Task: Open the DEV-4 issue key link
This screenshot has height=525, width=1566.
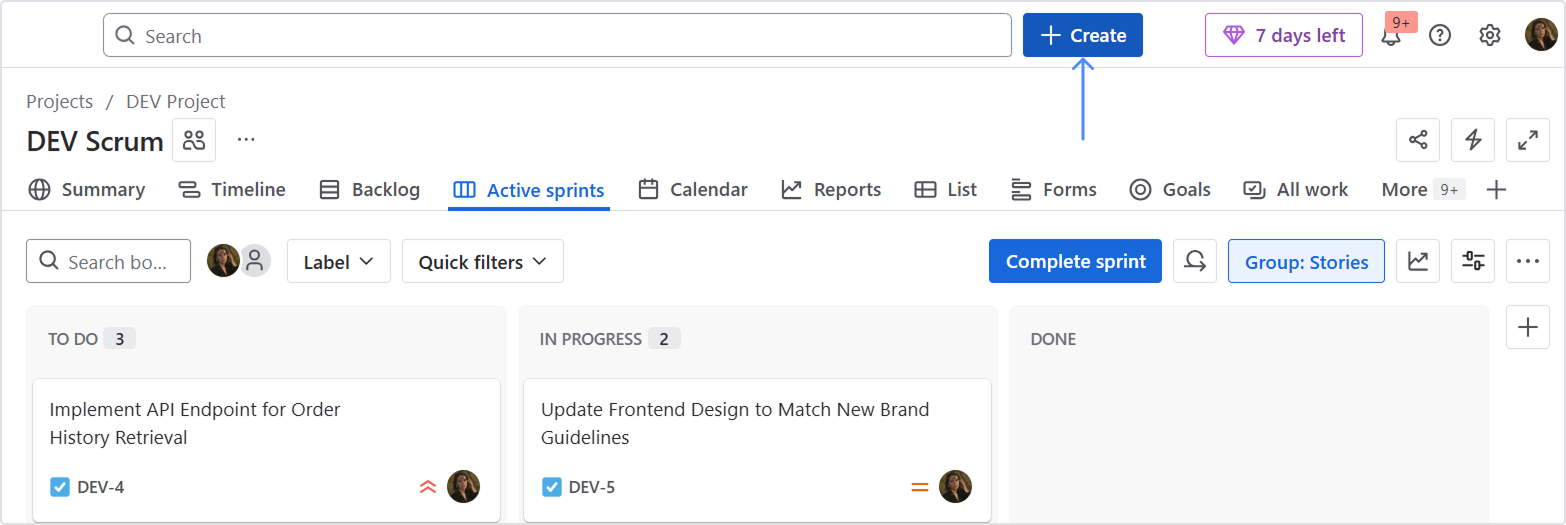Action: pos(101,487)
